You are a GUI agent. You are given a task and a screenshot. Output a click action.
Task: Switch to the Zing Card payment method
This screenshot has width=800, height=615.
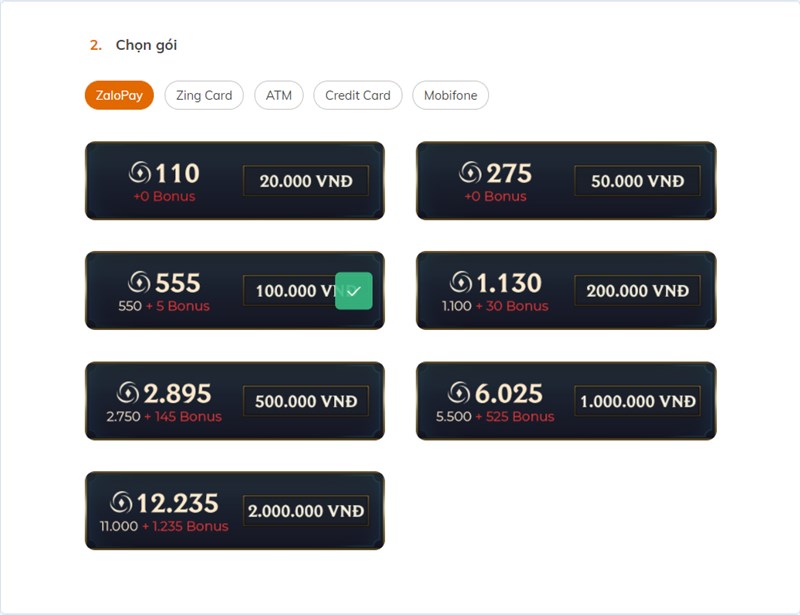pyautogui.click(x=204, y=95)
